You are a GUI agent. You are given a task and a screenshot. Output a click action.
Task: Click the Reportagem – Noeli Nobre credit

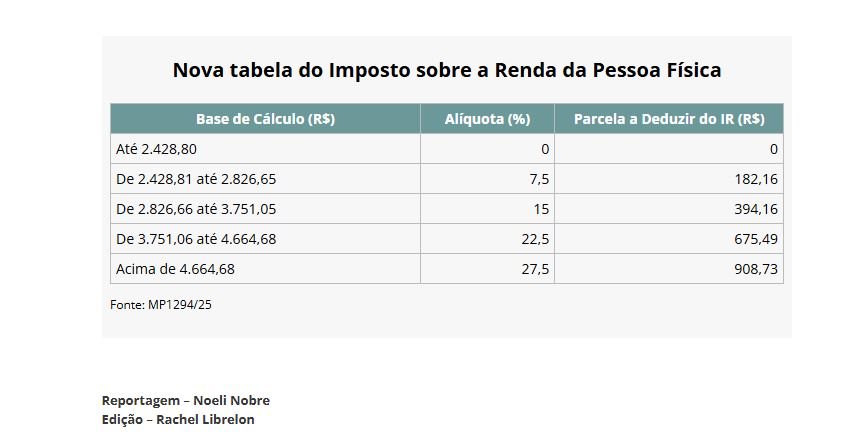pyautogui.click(x=185, y=400)
